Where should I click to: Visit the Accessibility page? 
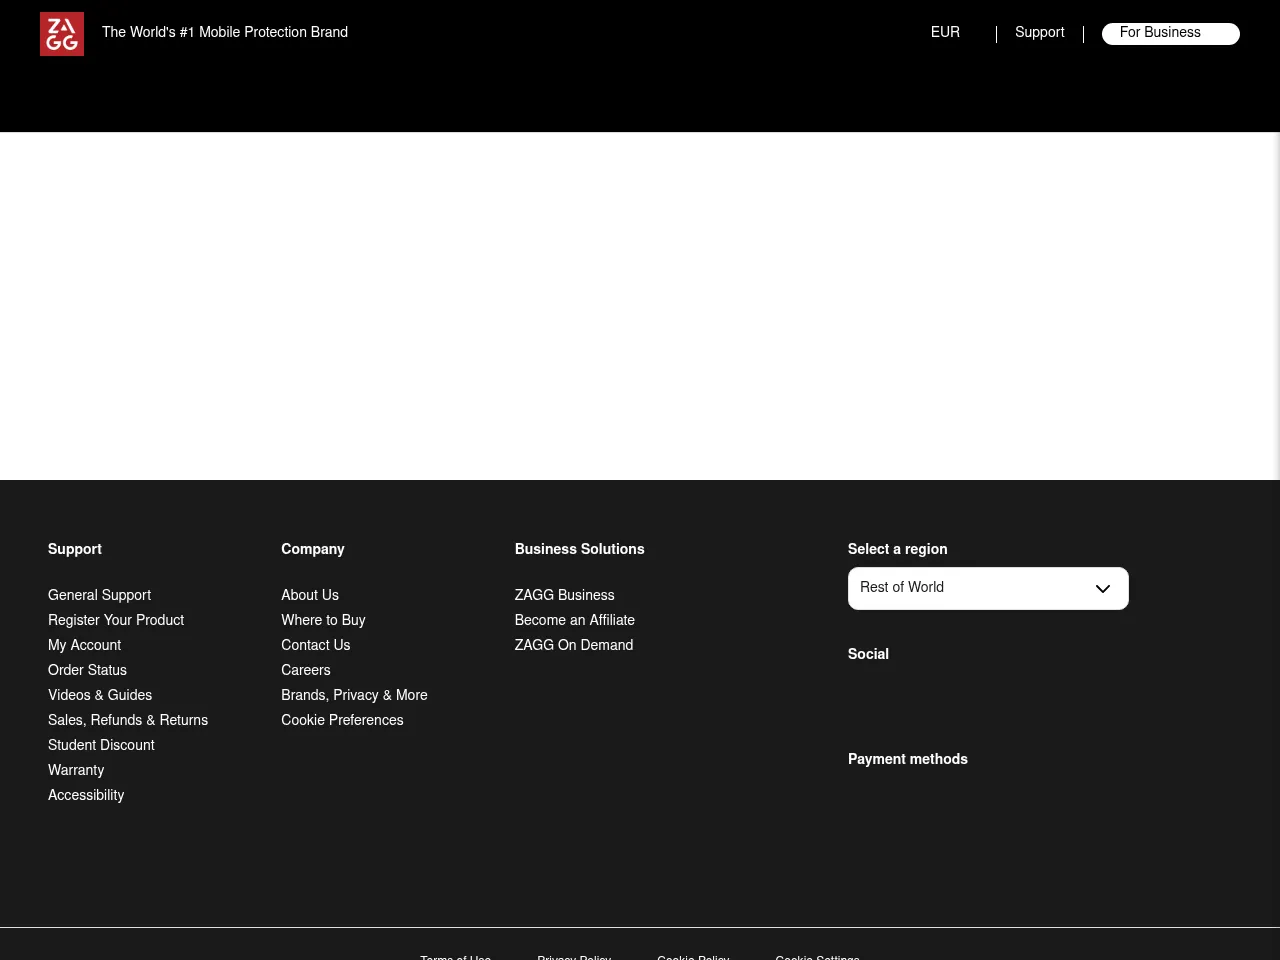coord(86,795)
